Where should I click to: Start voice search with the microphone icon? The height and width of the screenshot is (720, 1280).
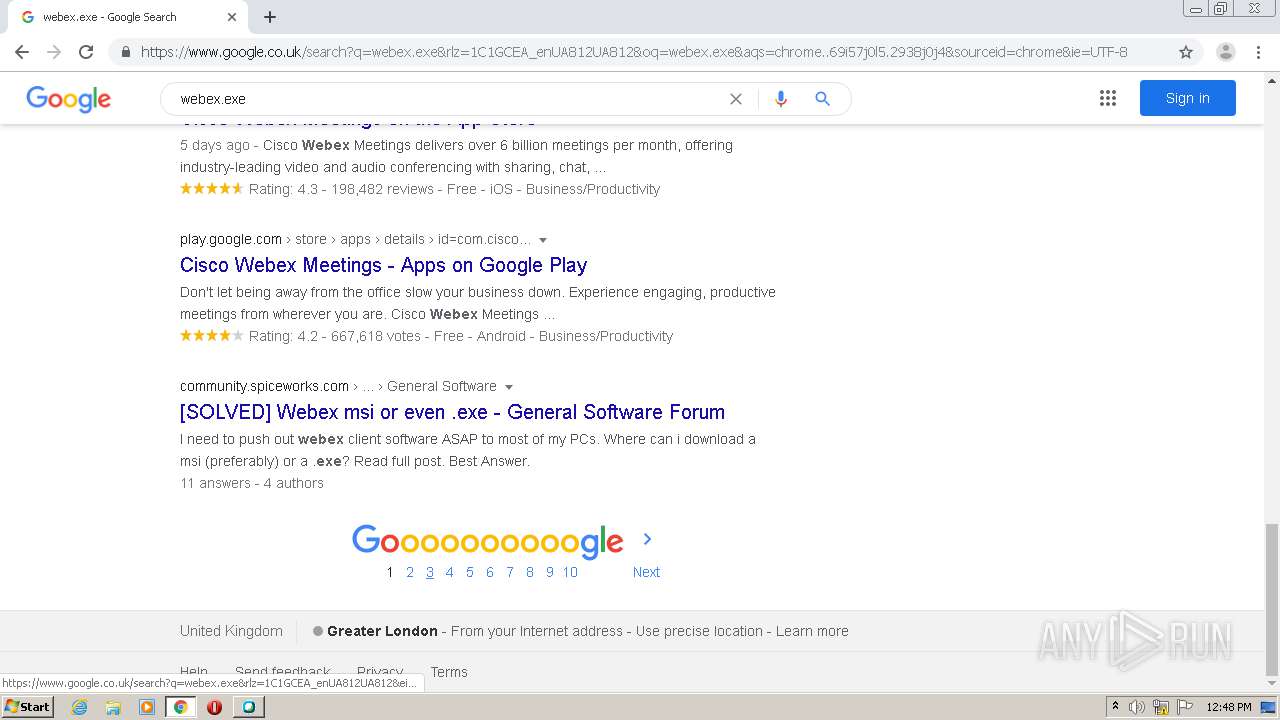[781, 99]
